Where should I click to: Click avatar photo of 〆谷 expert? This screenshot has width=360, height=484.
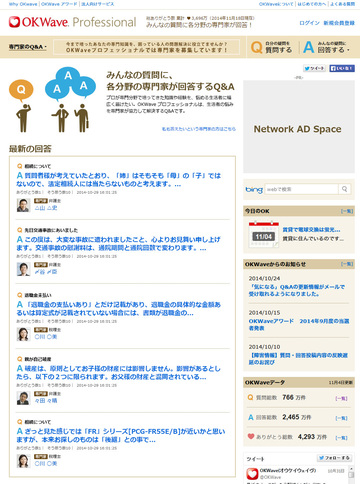point(23,269)
